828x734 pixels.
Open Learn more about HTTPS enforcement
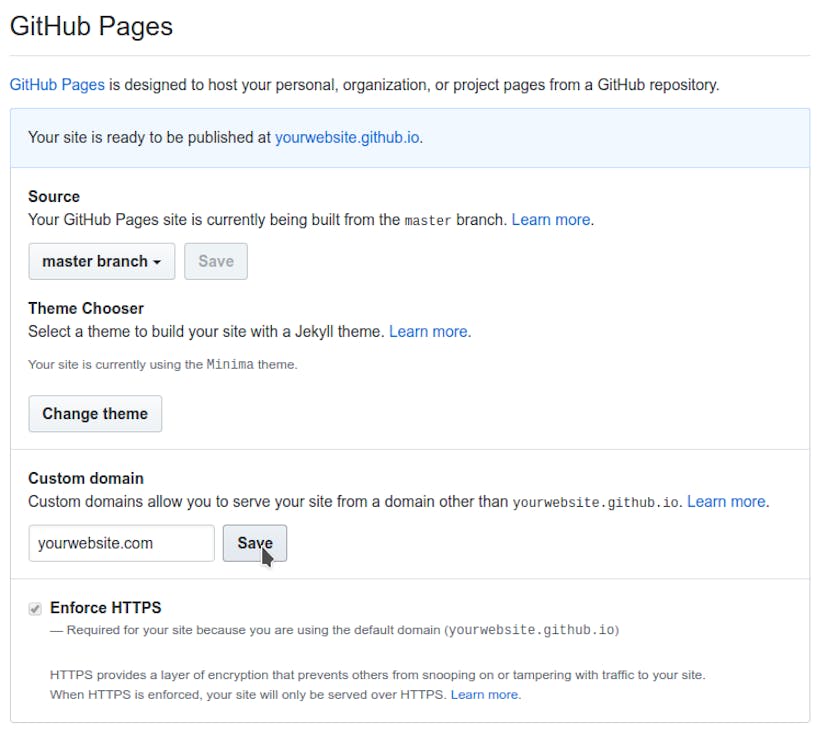pyautogui.click(x=484, y=694)
